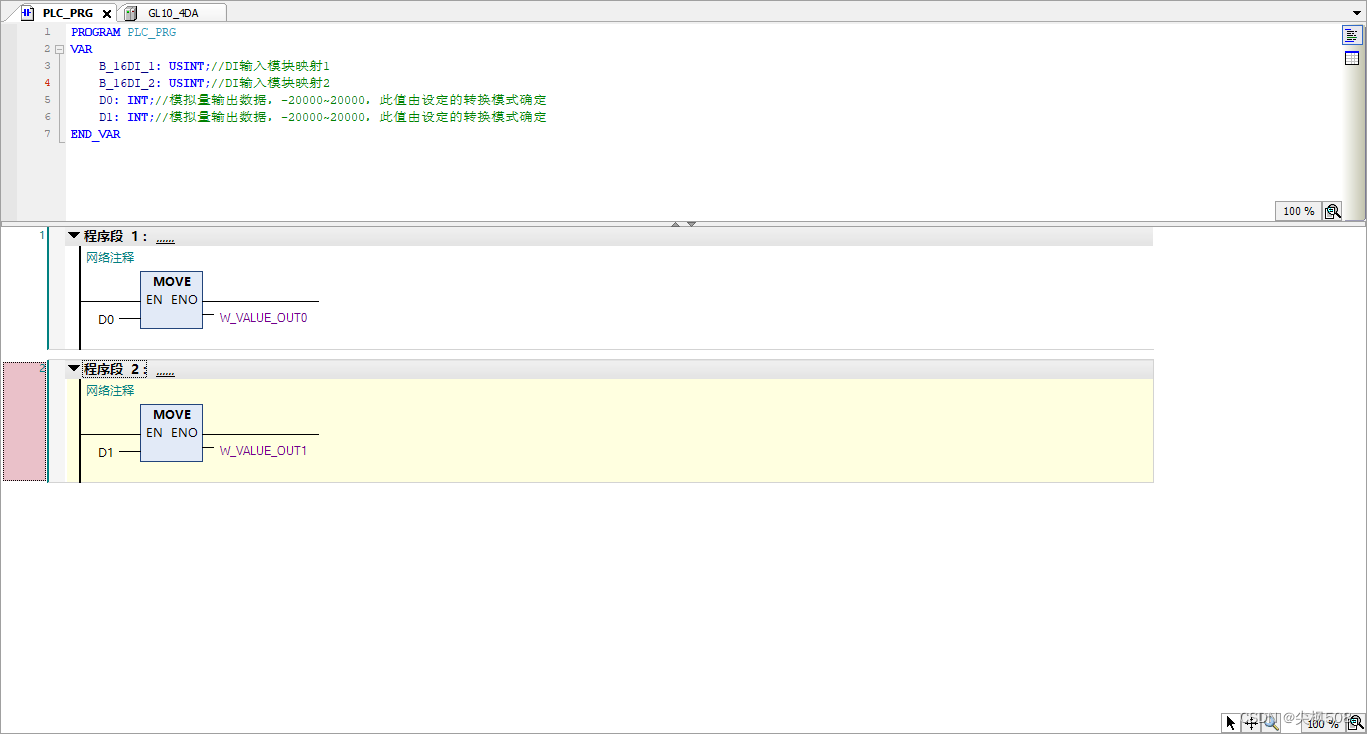
Task: Collapse the VAR block fold marker
Action: click(59, 49)
